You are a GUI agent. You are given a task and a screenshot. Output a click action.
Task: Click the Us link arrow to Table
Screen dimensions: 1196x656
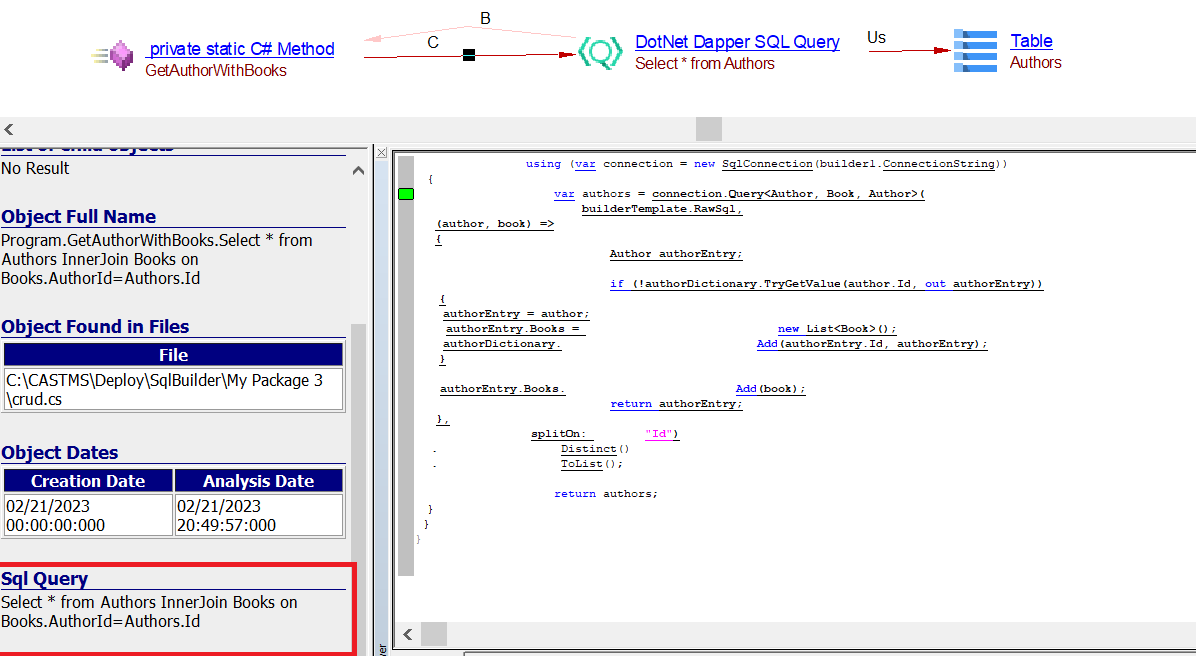coord(909,50)
